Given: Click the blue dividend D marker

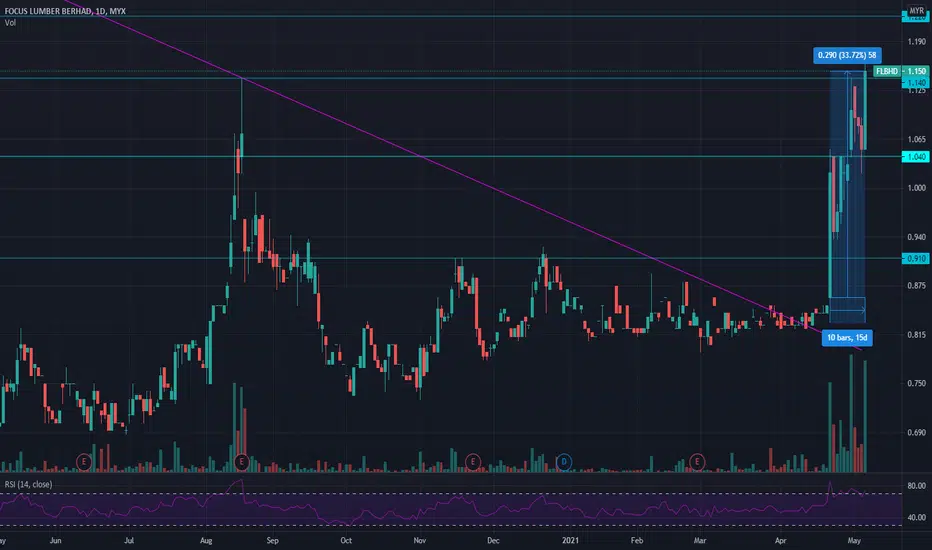Looking at the screenshot, I should pyautogui.click(x=563, y=461).
